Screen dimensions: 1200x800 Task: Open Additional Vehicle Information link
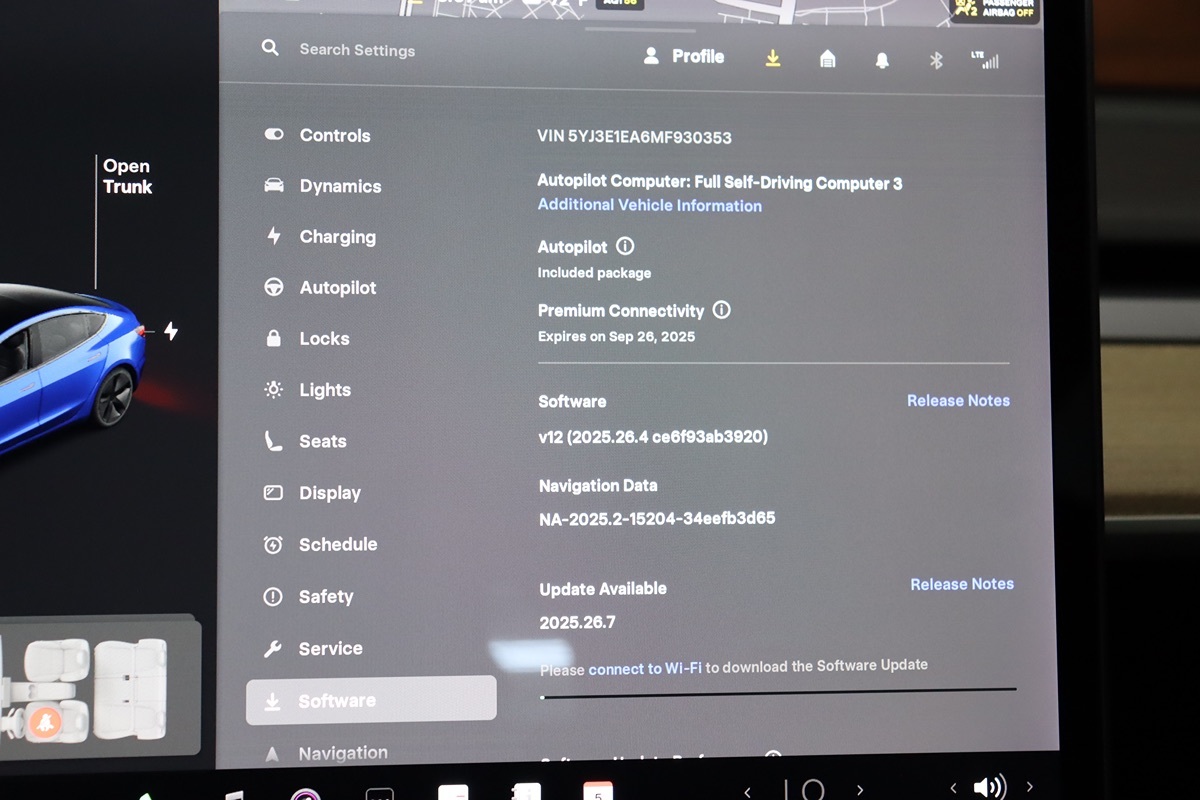650,205
